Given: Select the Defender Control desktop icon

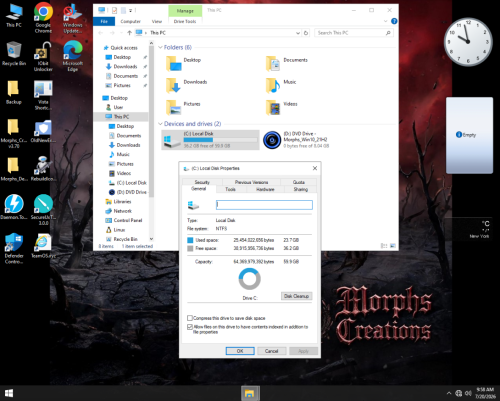Looking at the screenshot, I should point(14,248).
